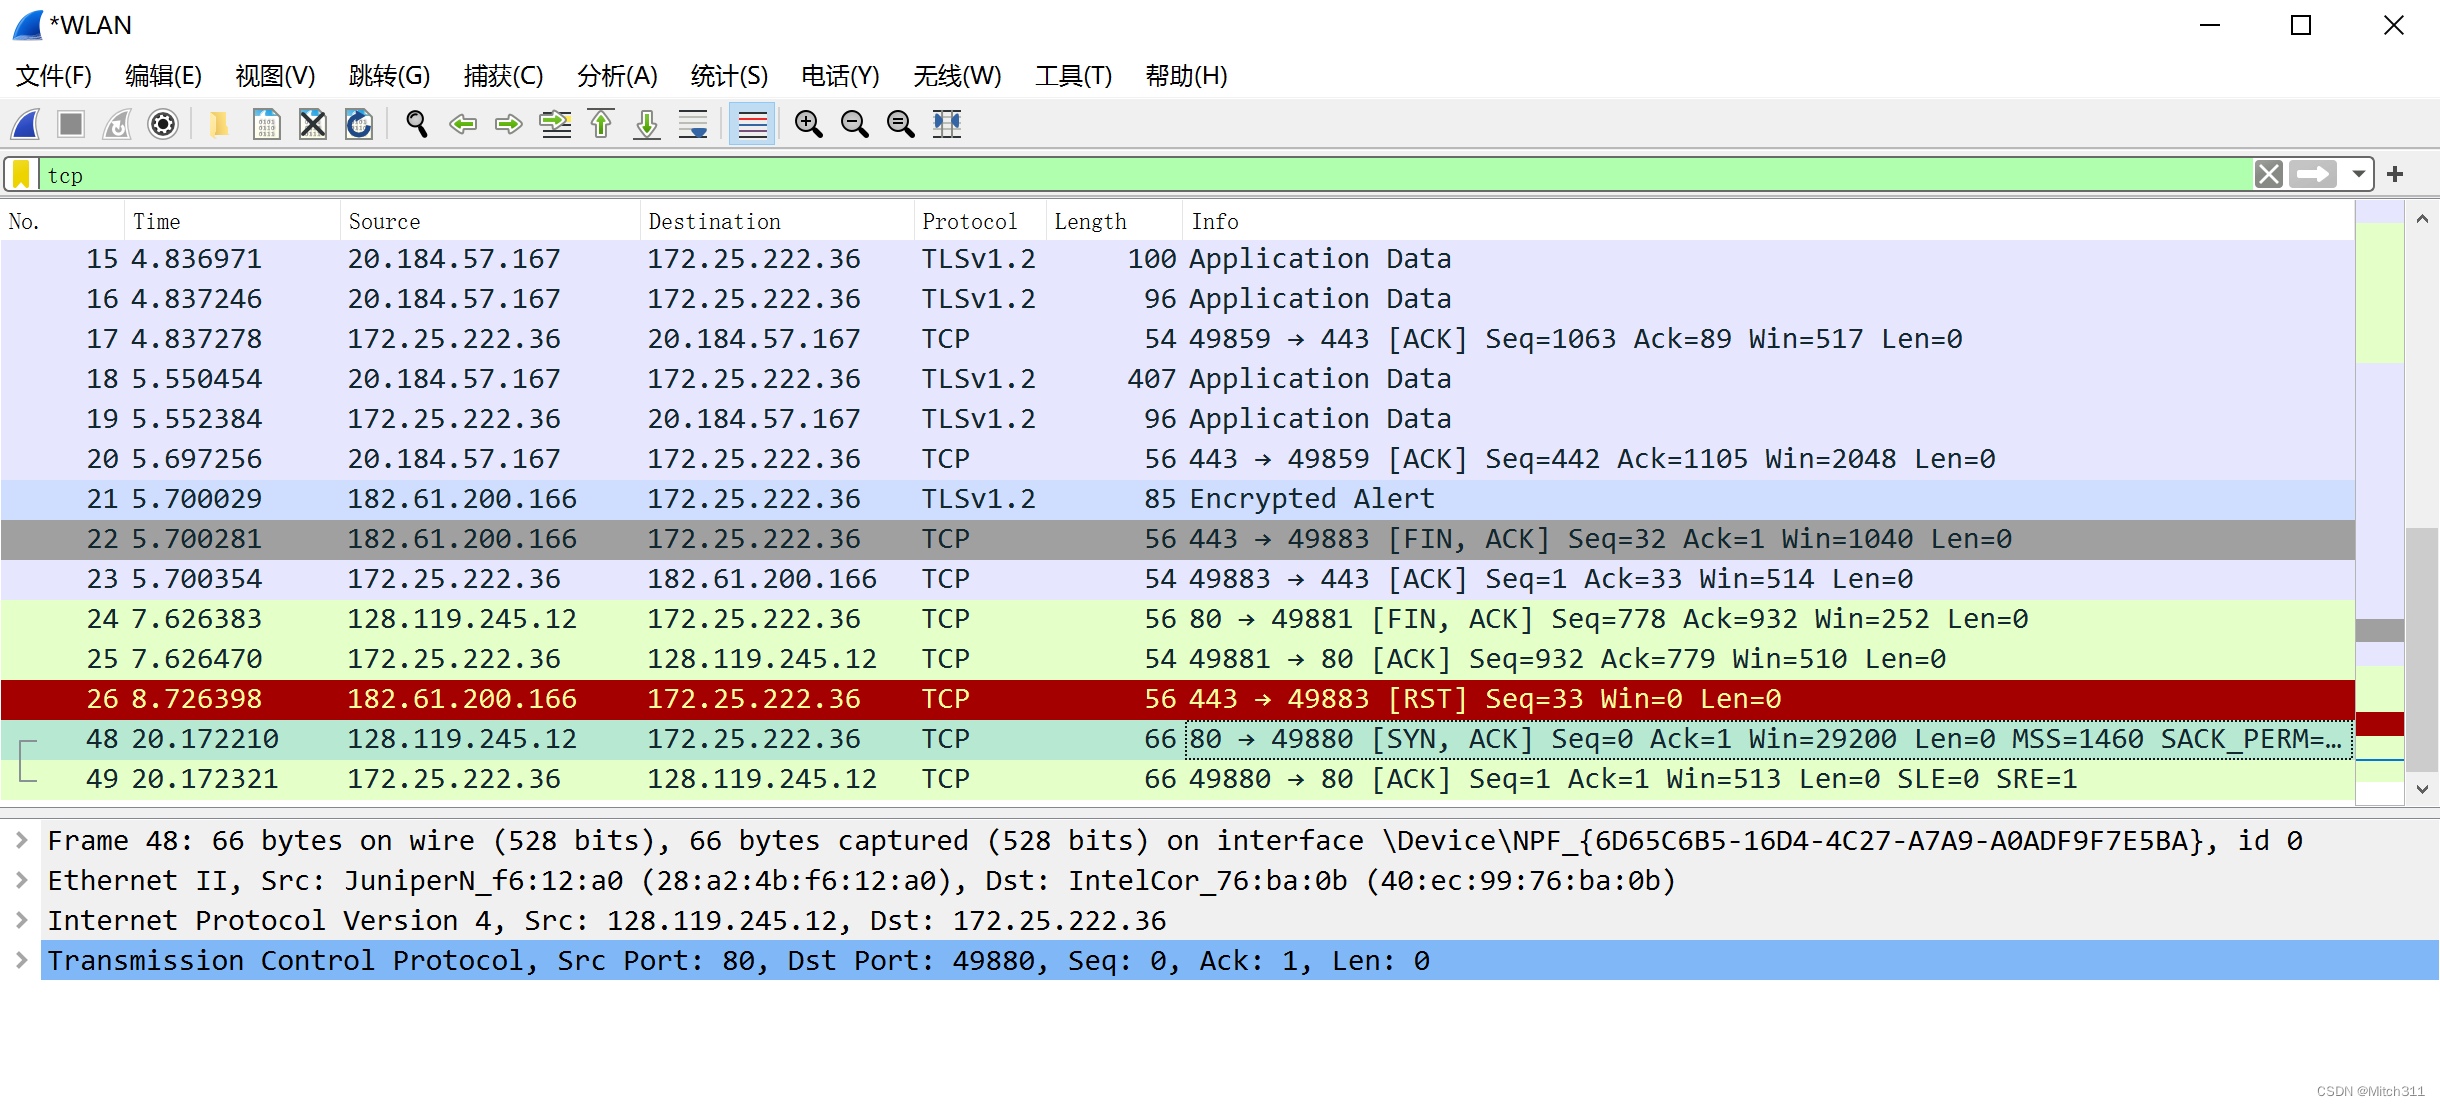Open the 统计(S) menu
Image resolution: width=2440 pixels, height=1106 pixels.
click(x=728, y=76)
